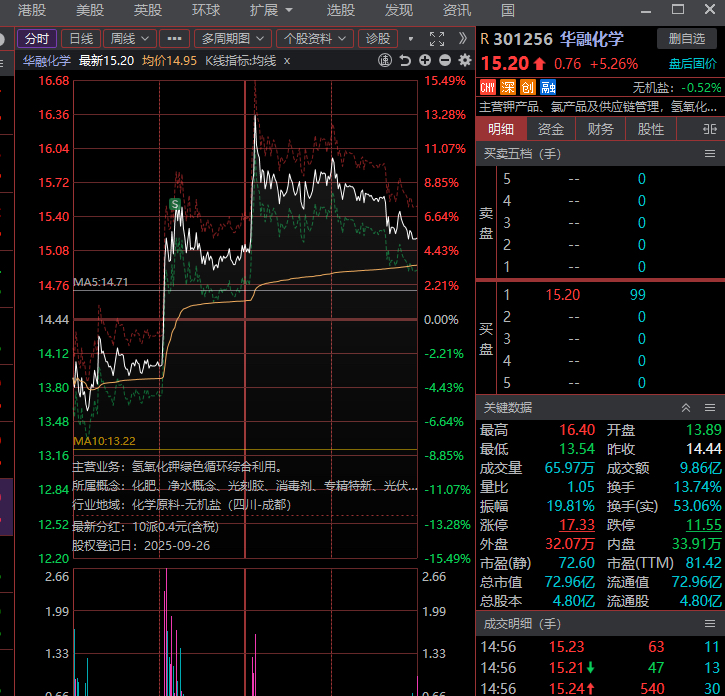Image resolution: width=725 pixels, height=696 pixels.
Task: Click the green S sell marker on chart
Action: (x=175, y=204)
